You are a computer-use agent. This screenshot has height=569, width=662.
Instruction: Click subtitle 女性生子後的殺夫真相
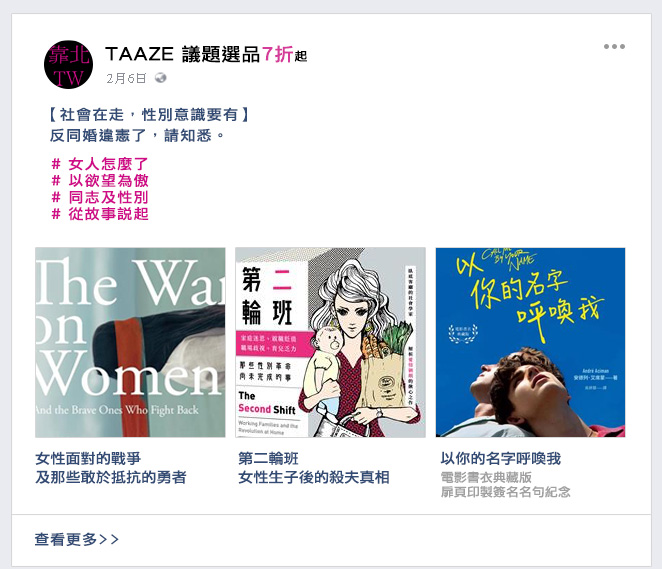[x=314, y=477]
